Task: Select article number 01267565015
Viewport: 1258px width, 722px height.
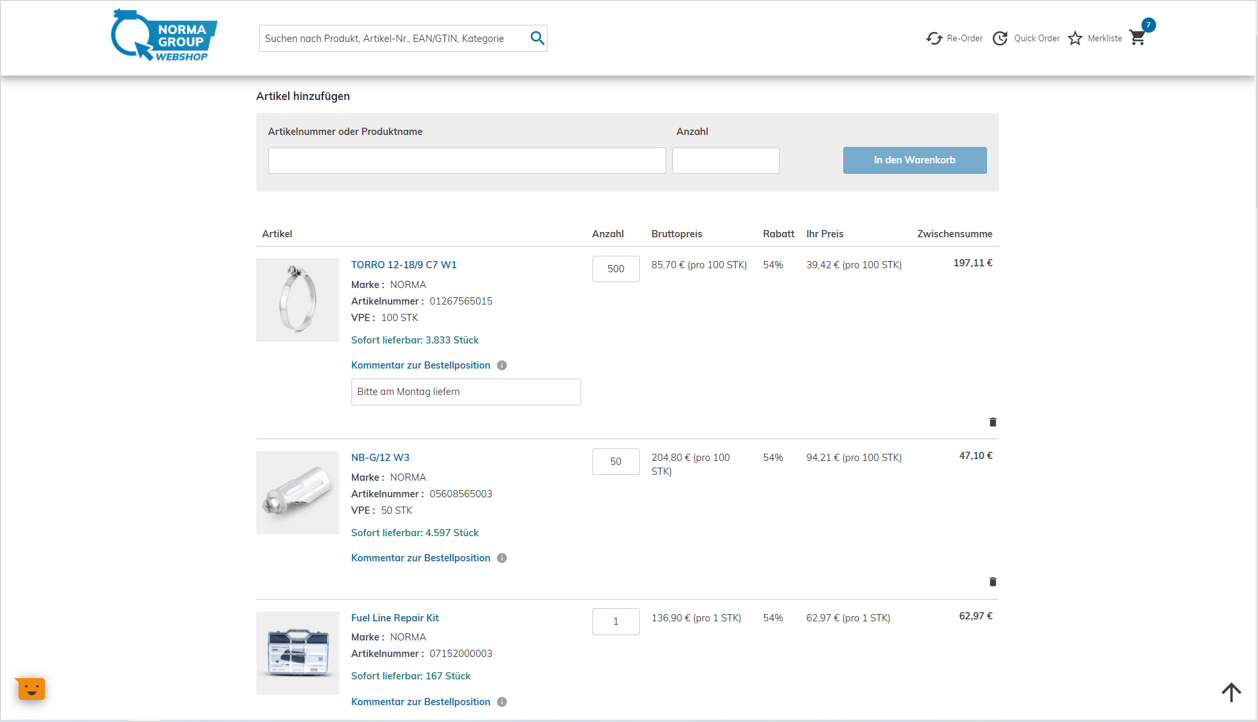Action: tap(461, 301)
